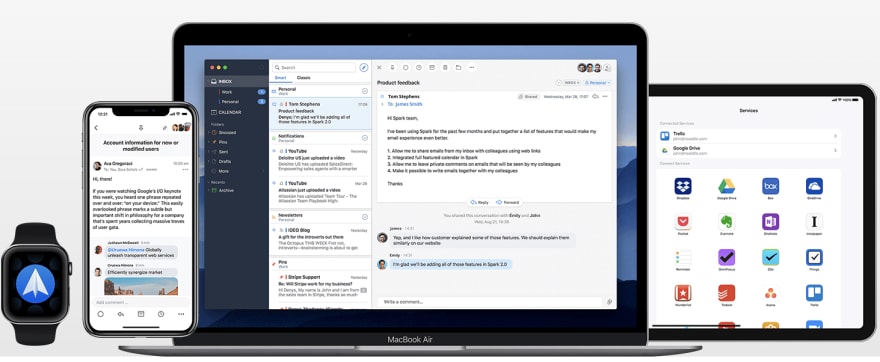
Task: Click the mark-as-read circle icon in toolbar
Action: [x=405, y=67]
